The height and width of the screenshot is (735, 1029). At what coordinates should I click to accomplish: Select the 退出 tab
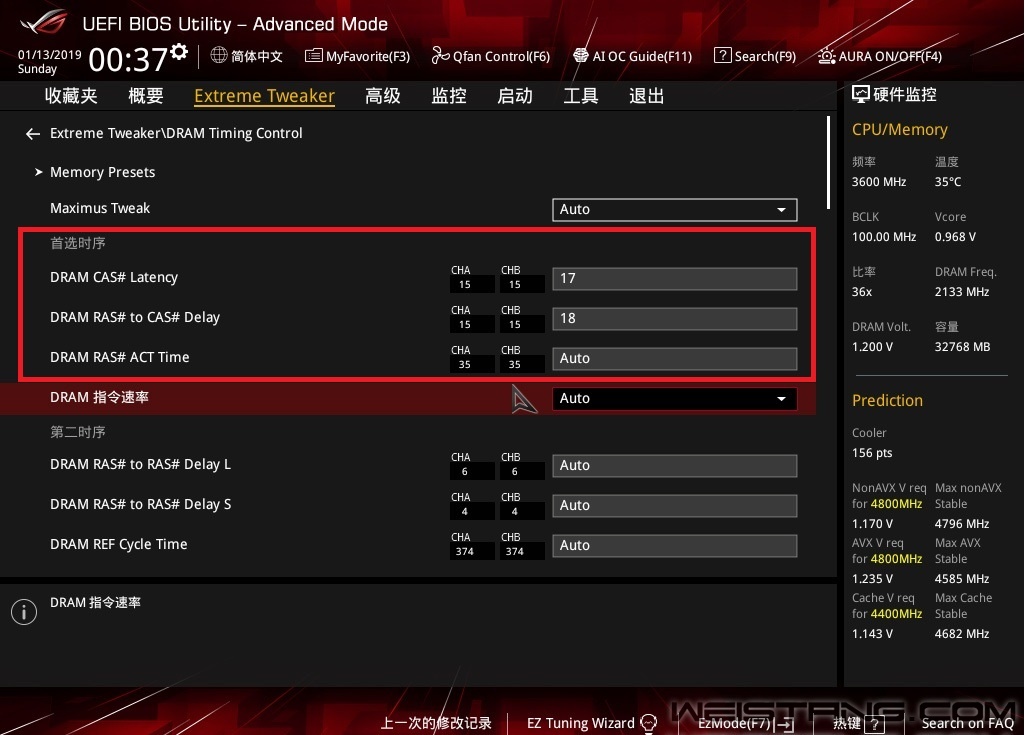pos(646,96)
